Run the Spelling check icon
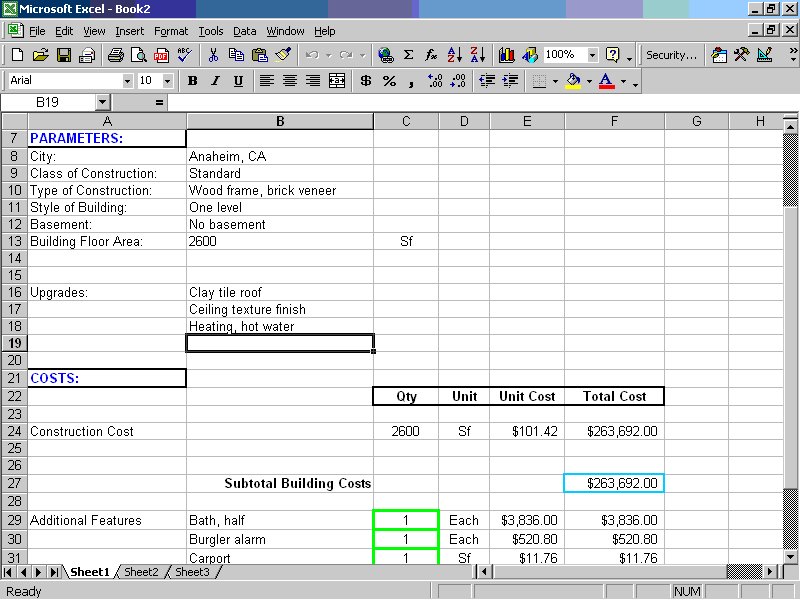Screen dimensions: 800x600 [184, 55]
